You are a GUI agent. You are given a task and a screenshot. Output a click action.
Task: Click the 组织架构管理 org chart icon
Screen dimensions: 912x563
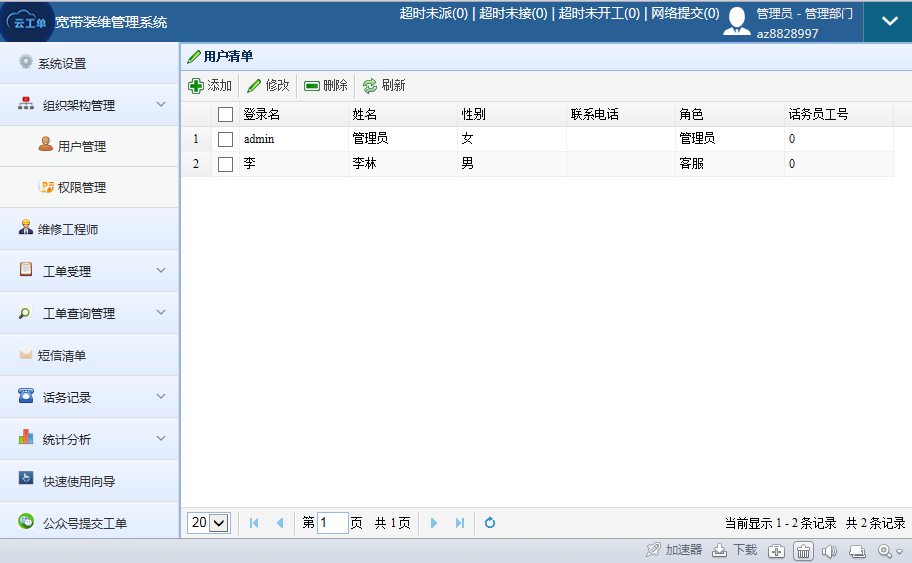pyautogui.click(x=26, y=104)
